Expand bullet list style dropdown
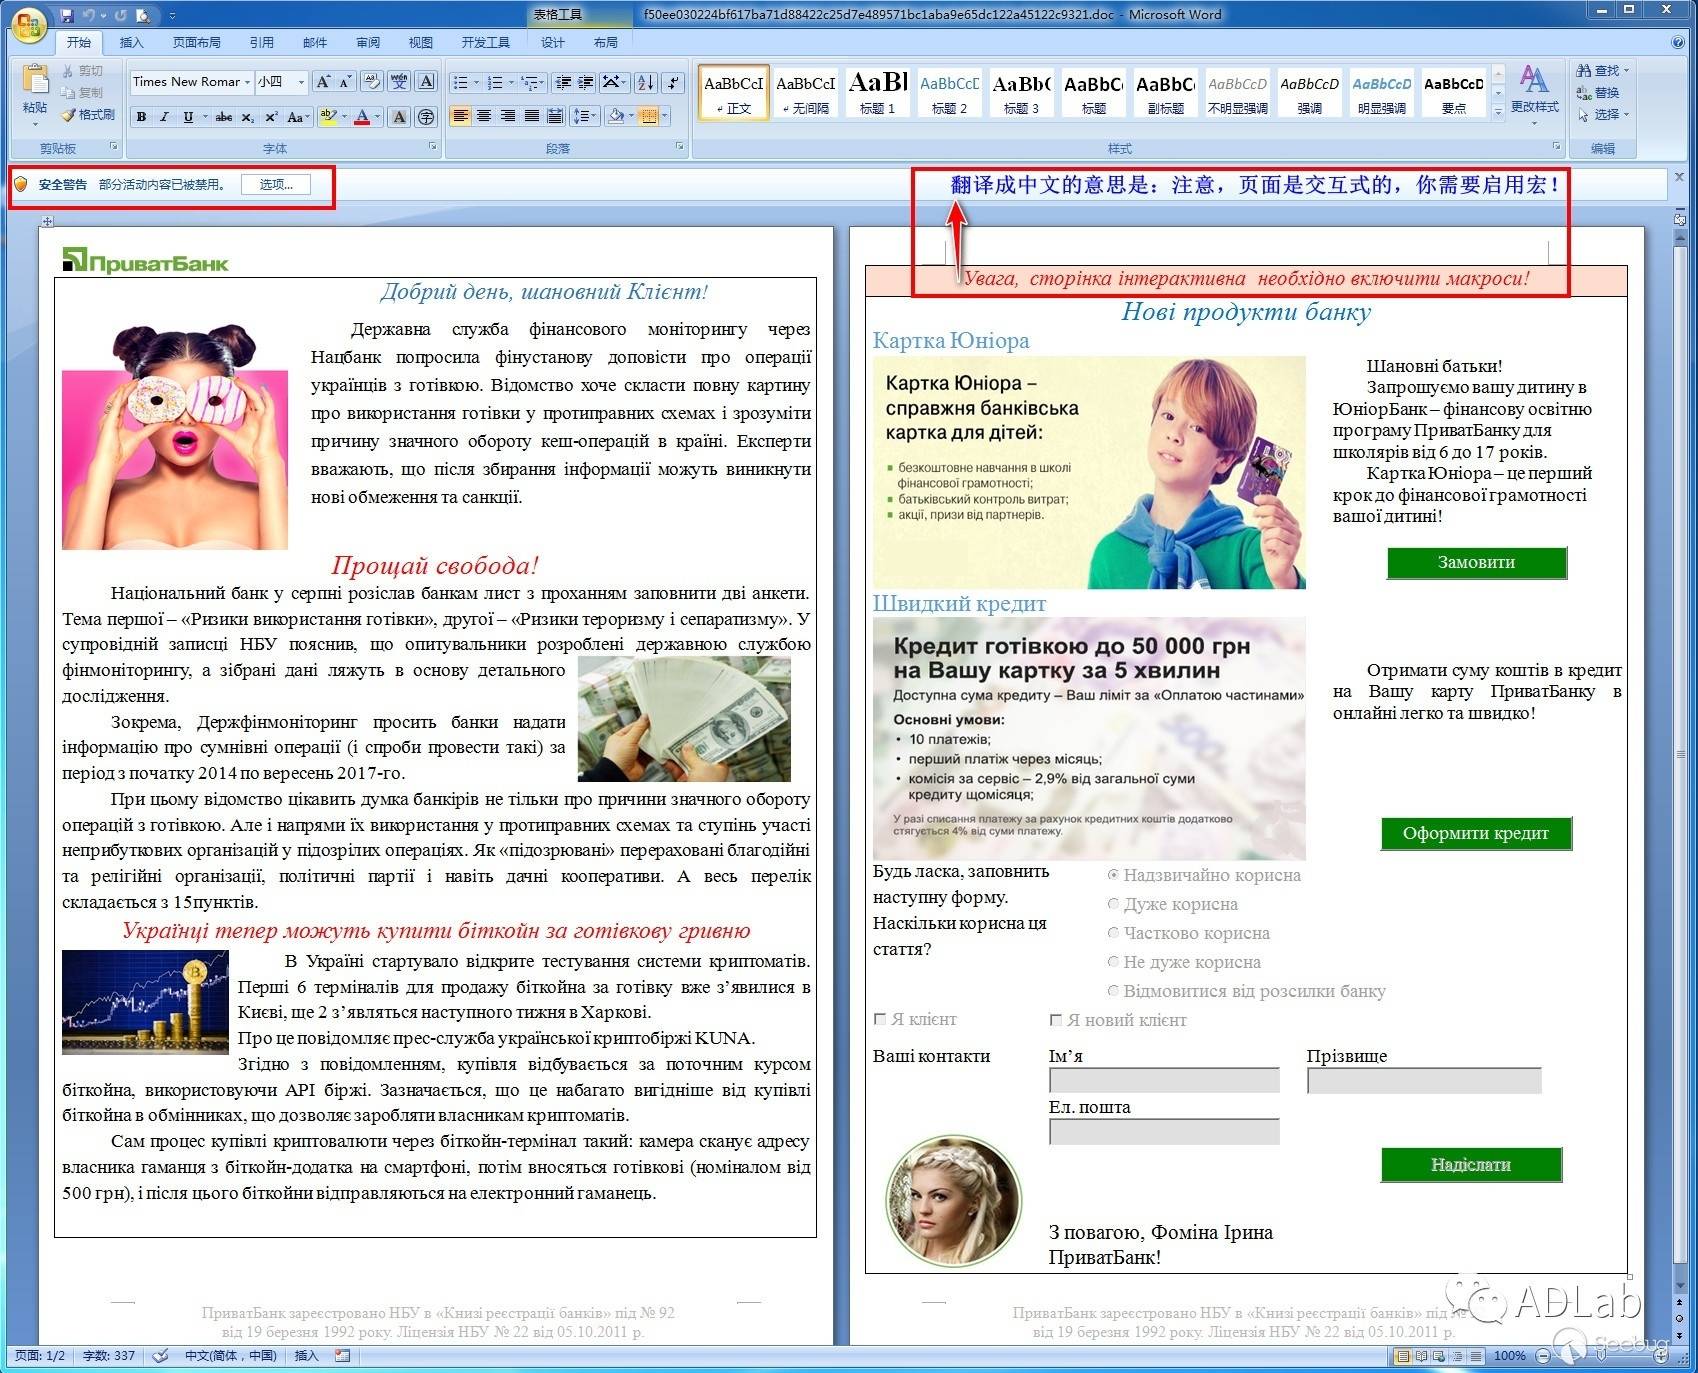 coord(476,82)
